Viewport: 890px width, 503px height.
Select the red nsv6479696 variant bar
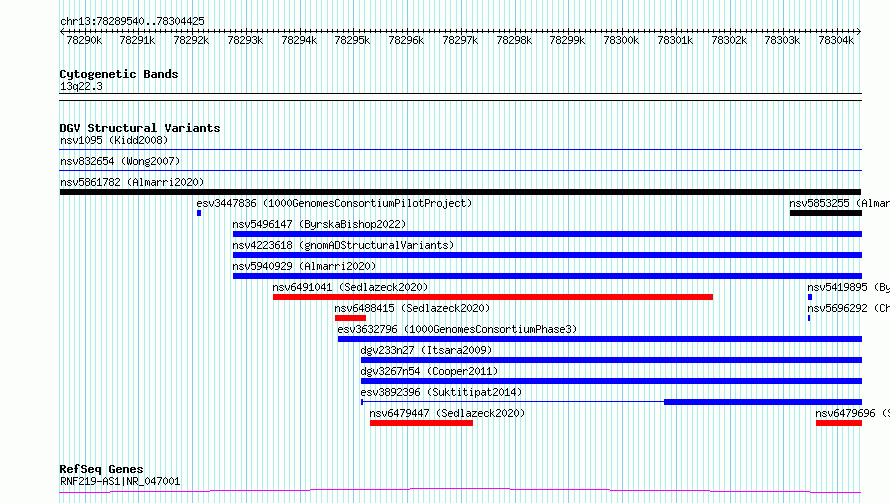839,423
